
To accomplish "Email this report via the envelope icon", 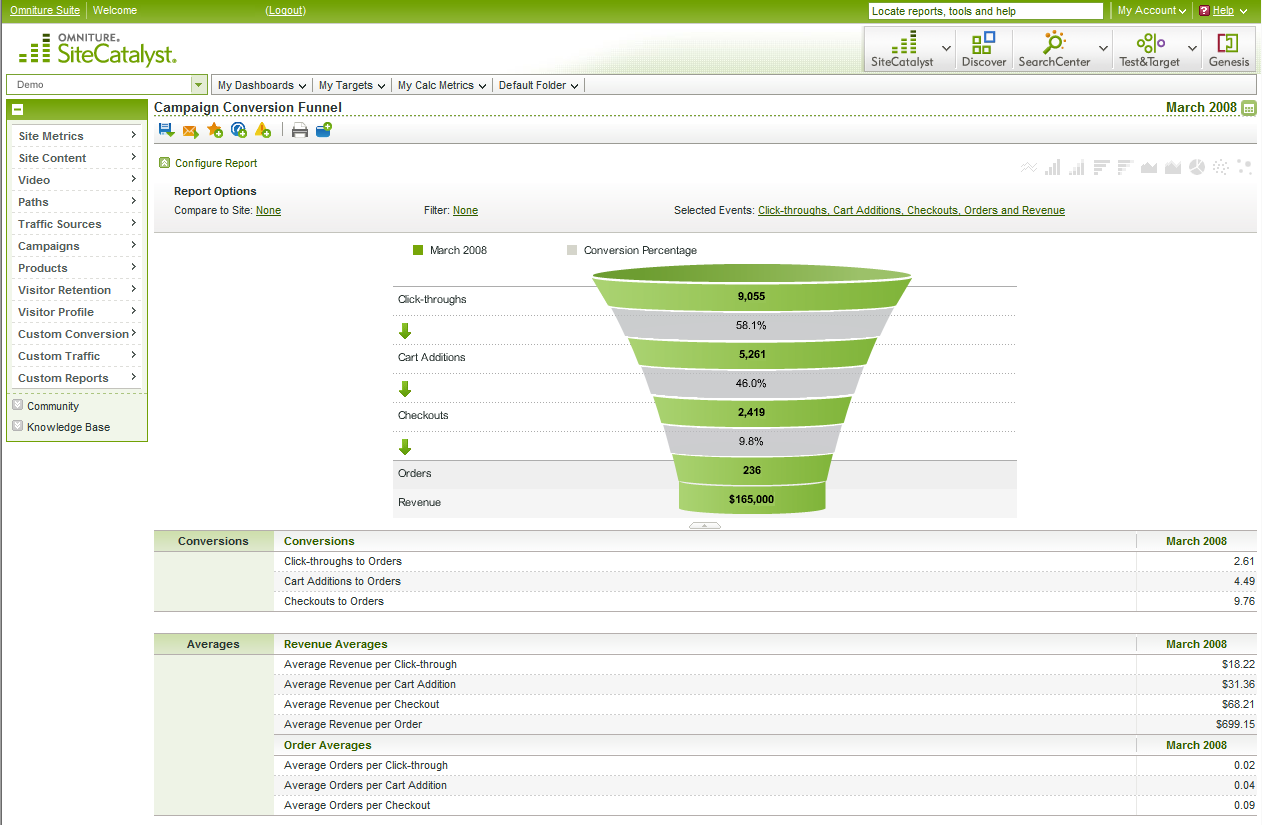I will [x=191, y=129].
